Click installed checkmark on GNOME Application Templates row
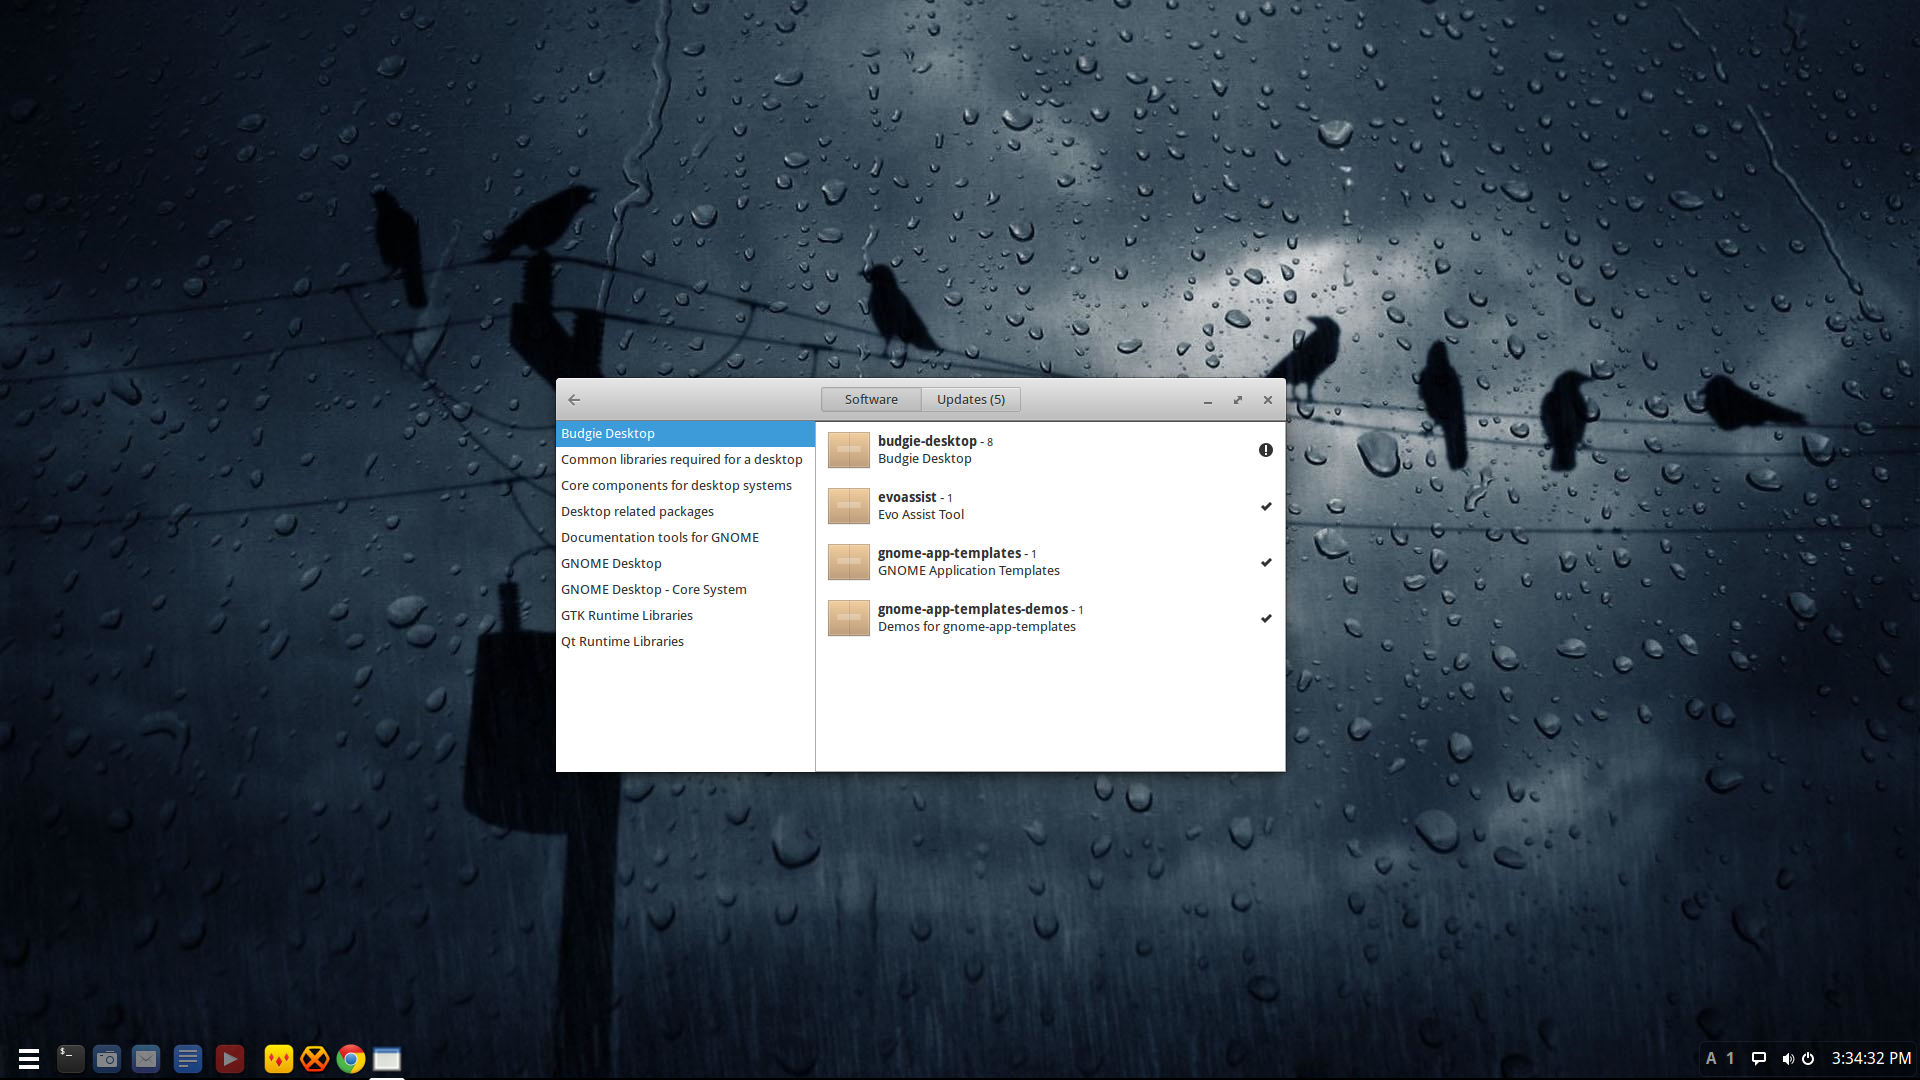The width and height of the screenshot is (1920, 1080). (1266, 562)
